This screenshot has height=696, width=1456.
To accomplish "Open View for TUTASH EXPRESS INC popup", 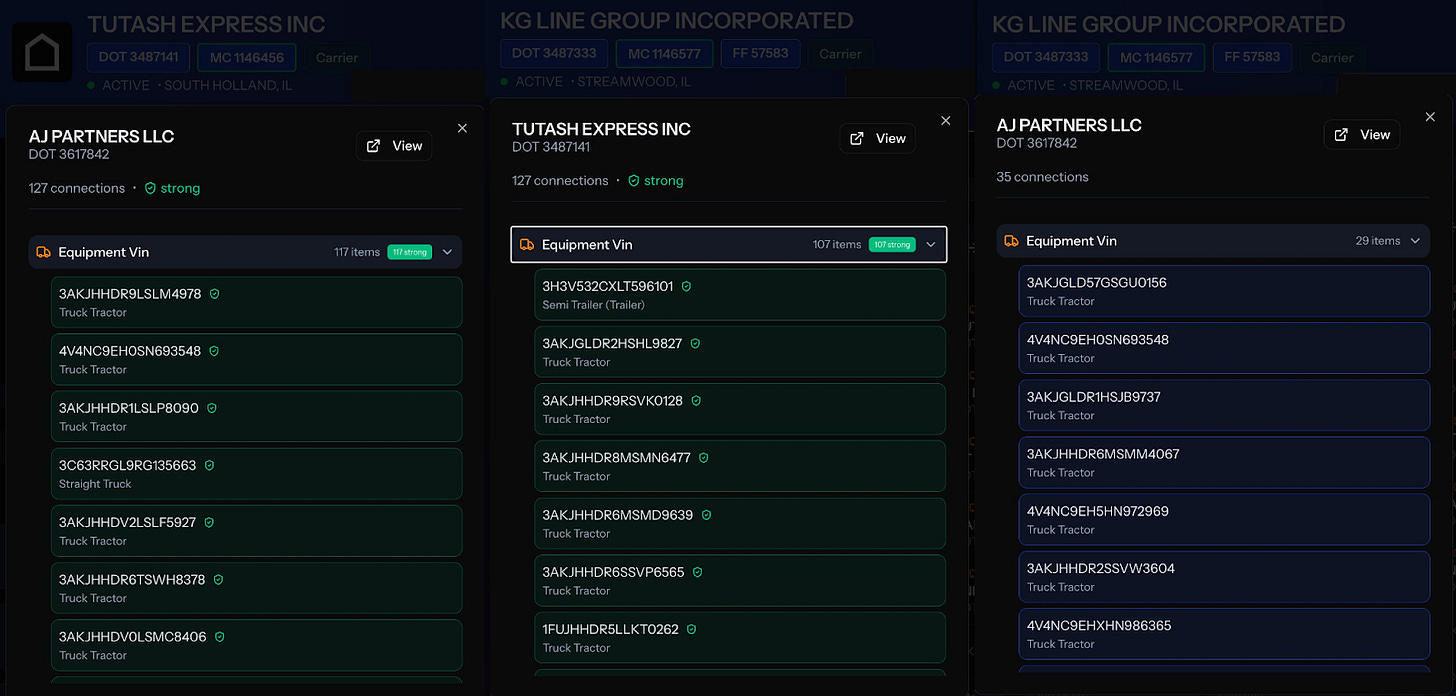I will tap(878, 138).
